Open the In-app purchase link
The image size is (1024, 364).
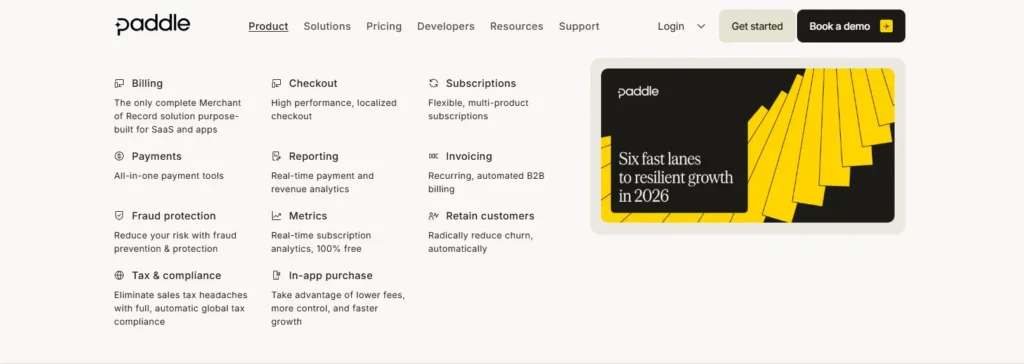coord(330,275)
